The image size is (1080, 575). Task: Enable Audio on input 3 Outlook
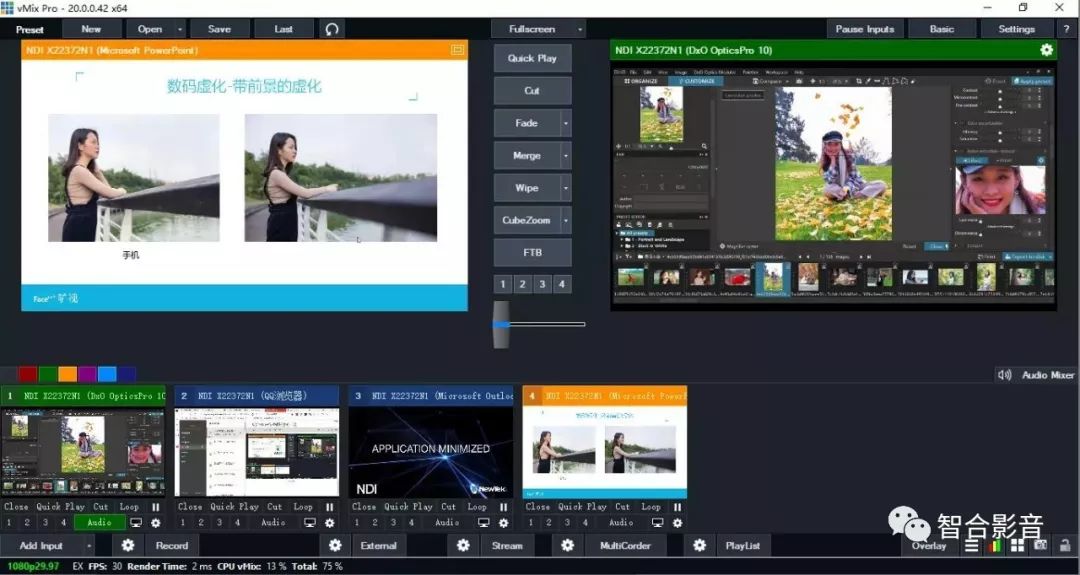[x=447, y=523]
